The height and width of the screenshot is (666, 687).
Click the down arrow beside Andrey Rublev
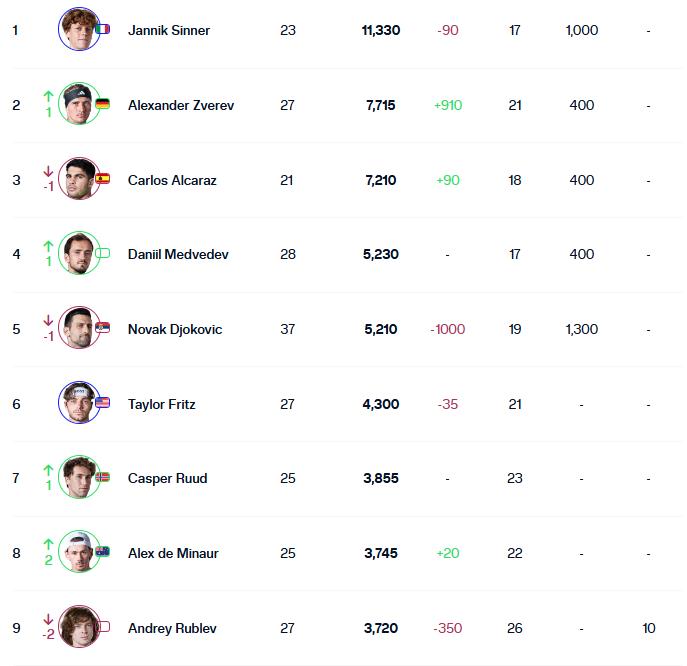click(x=48, y=620)
